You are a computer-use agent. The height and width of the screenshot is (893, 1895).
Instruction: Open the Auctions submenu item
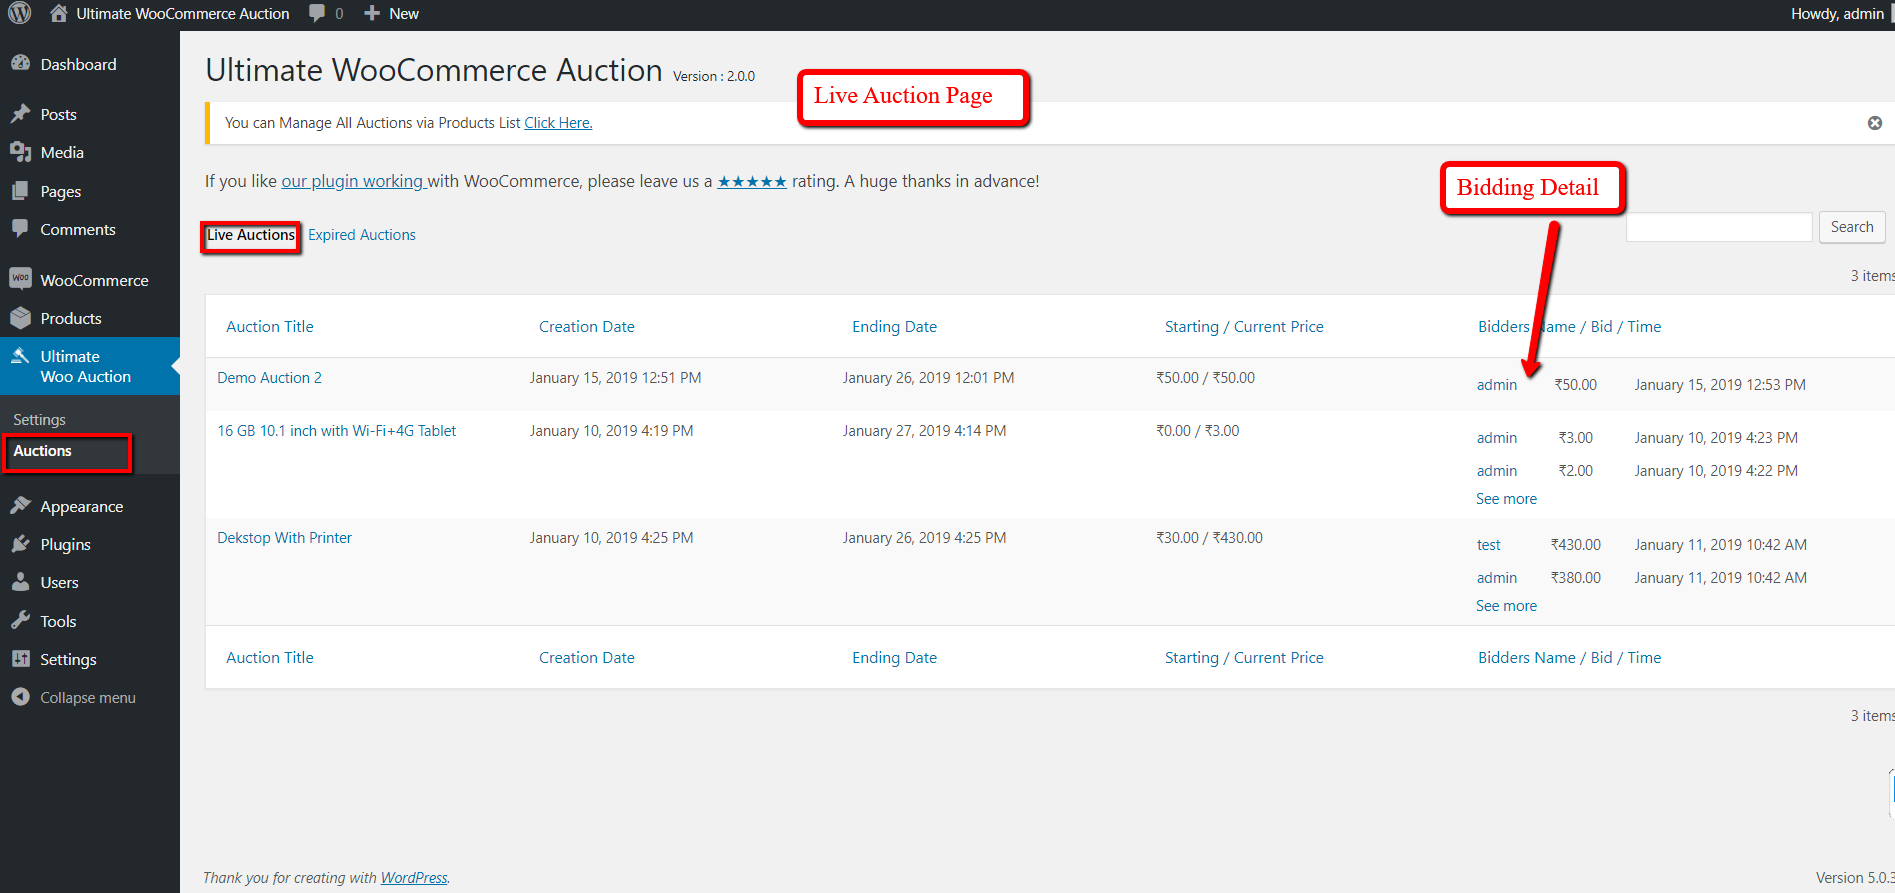43,451
